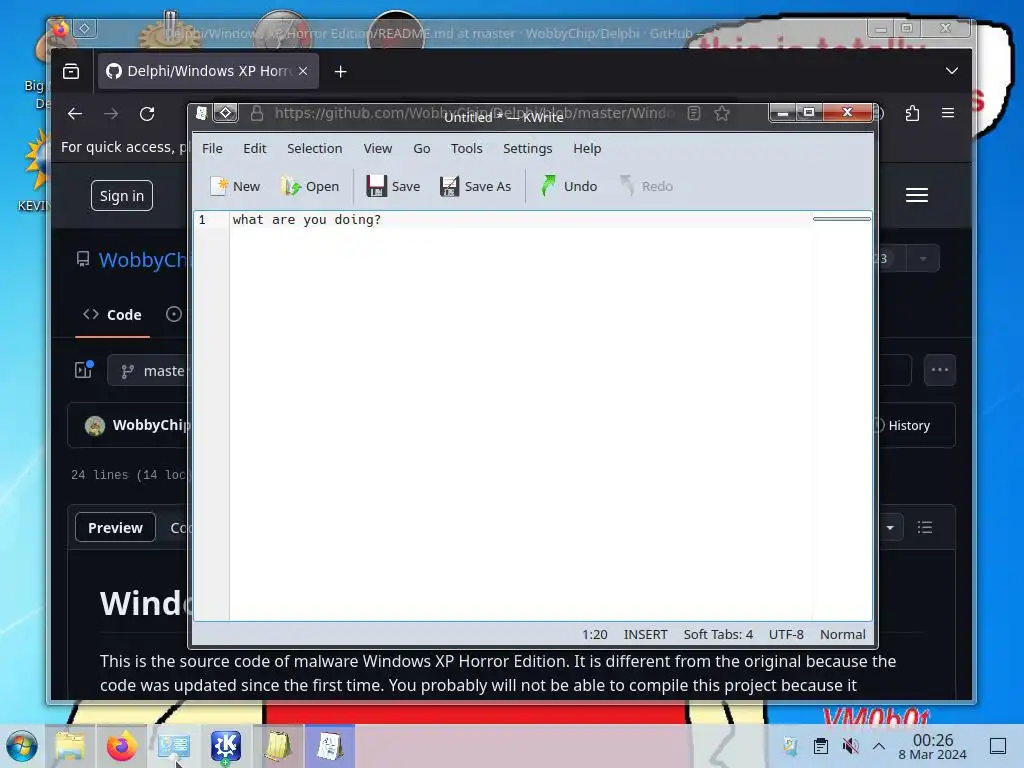
Task: Click the green Undo arrow
Action: tap(549, 186)
